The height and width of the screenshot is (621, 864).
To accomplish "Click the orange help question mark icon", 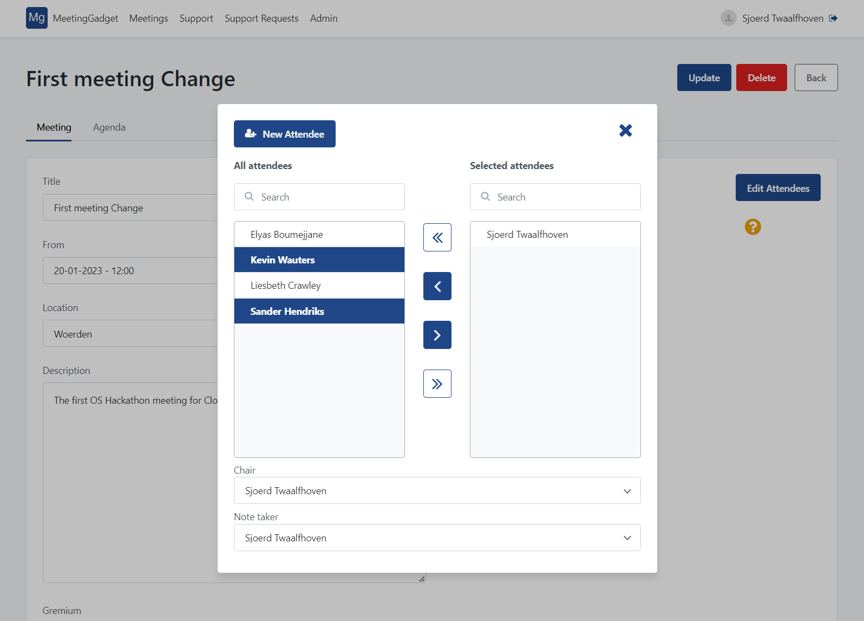I will coord(753,227).
